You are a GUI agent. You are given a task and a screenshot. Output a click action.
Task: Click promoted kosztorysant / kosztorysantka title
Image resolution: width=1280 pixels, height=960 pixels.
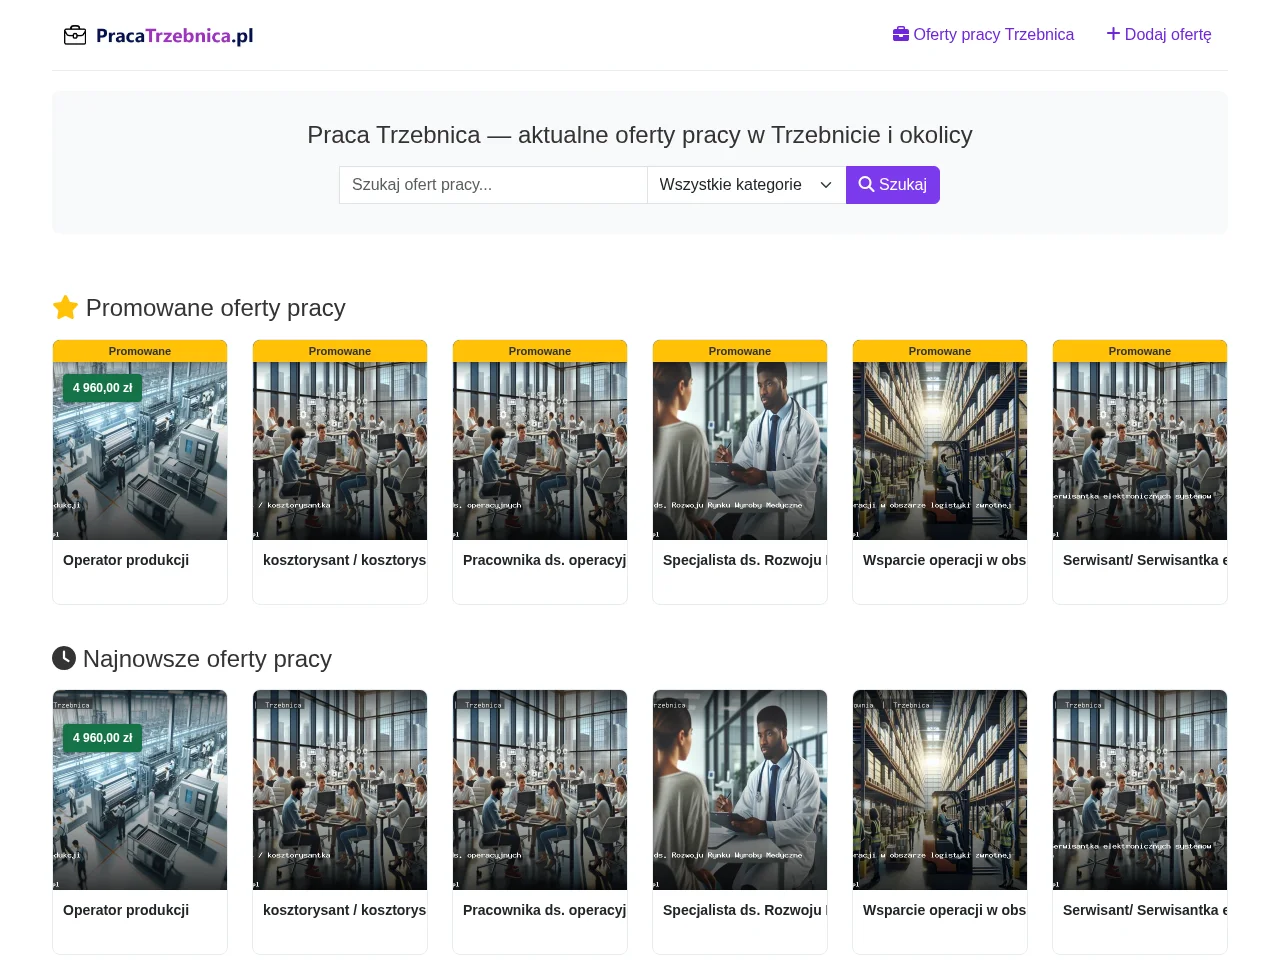pyautogui.click(x=344, y=560)
